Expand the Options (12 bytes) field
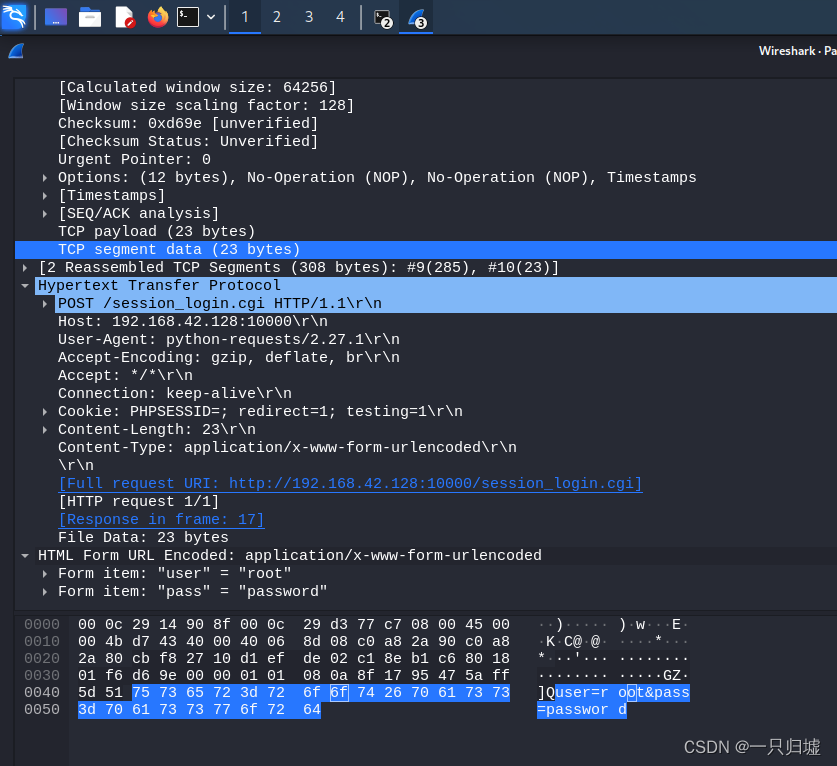This screenshot has width=837, height=766. coord(45,177)
